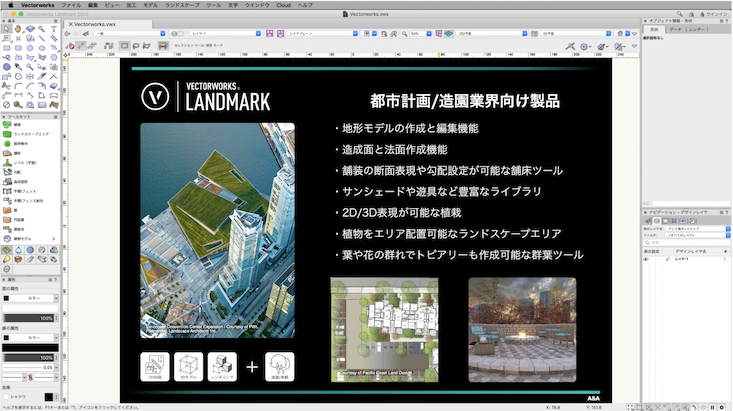Select the Mirror tool
Screen dimensions: 733x411
coord(30,76)
